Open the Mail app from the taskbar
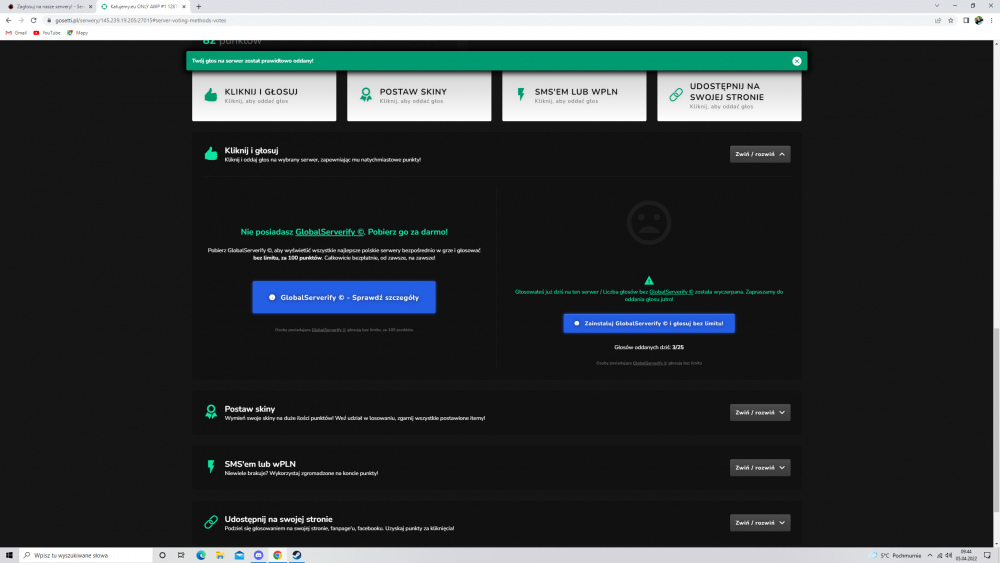 click(239, 555)
